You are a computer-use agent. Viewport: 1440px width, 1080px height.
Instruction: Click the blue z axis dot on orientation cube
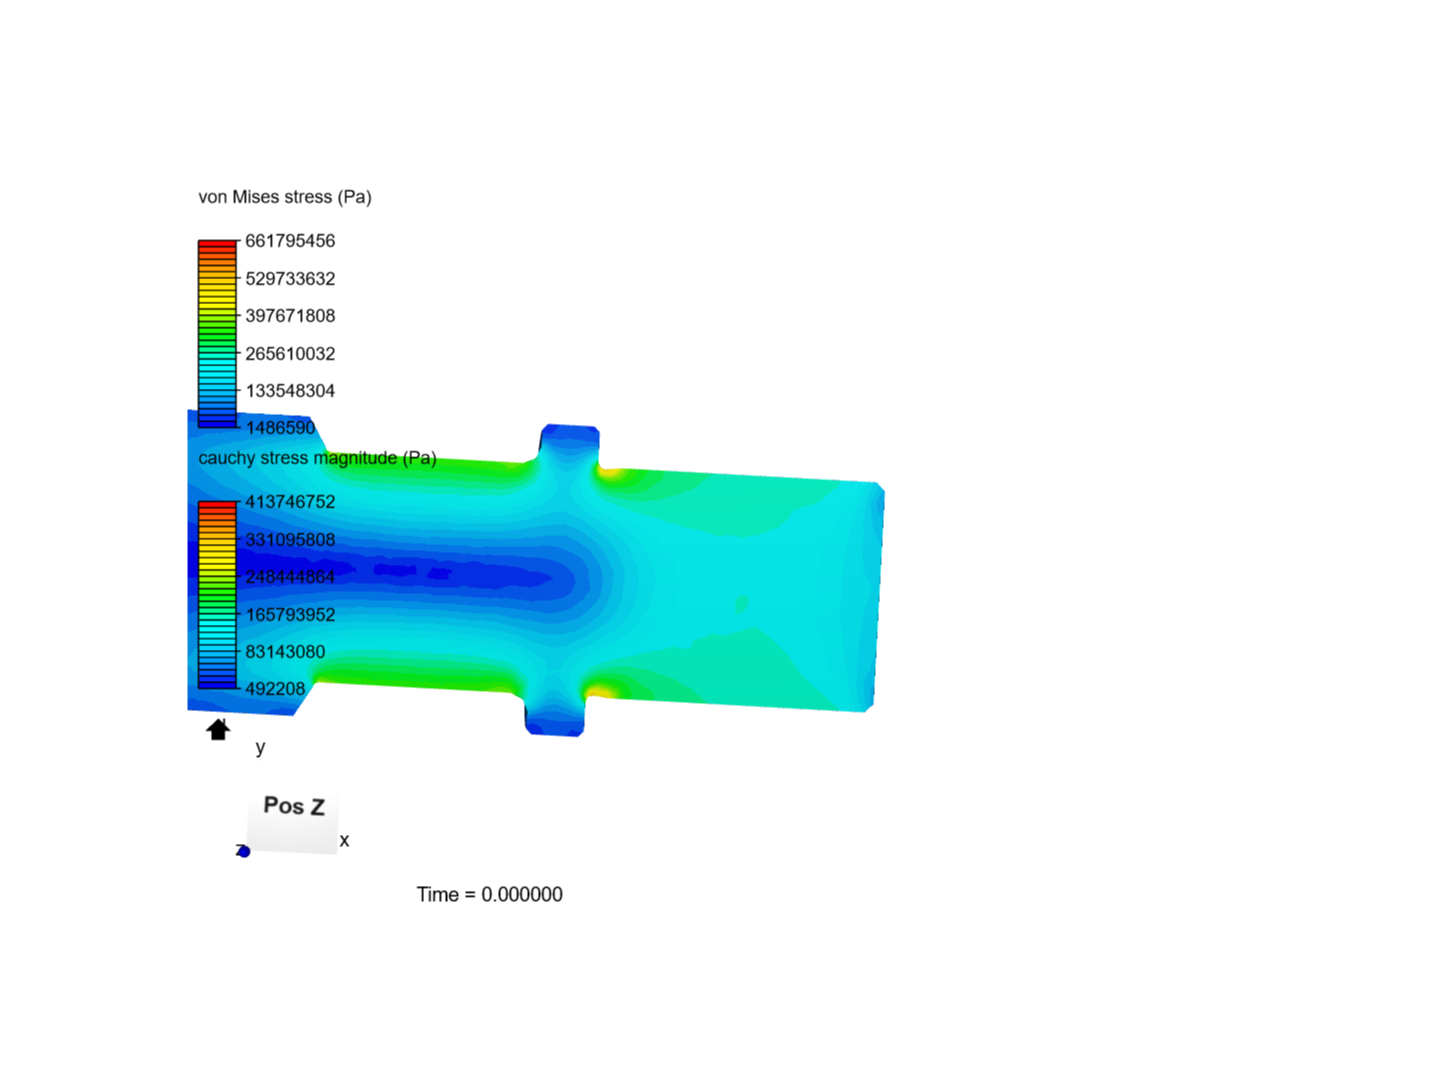pyautogui.click(x=243, y=851)
